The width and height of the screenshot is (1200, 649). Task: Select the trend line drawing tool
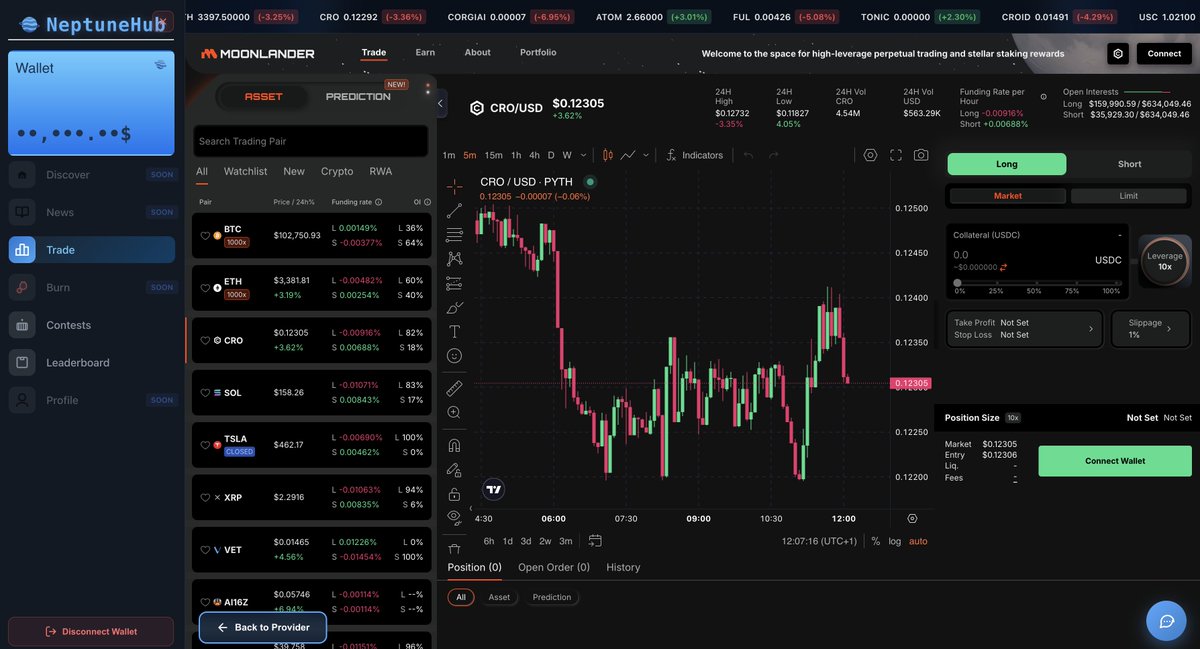click(454, 211)
